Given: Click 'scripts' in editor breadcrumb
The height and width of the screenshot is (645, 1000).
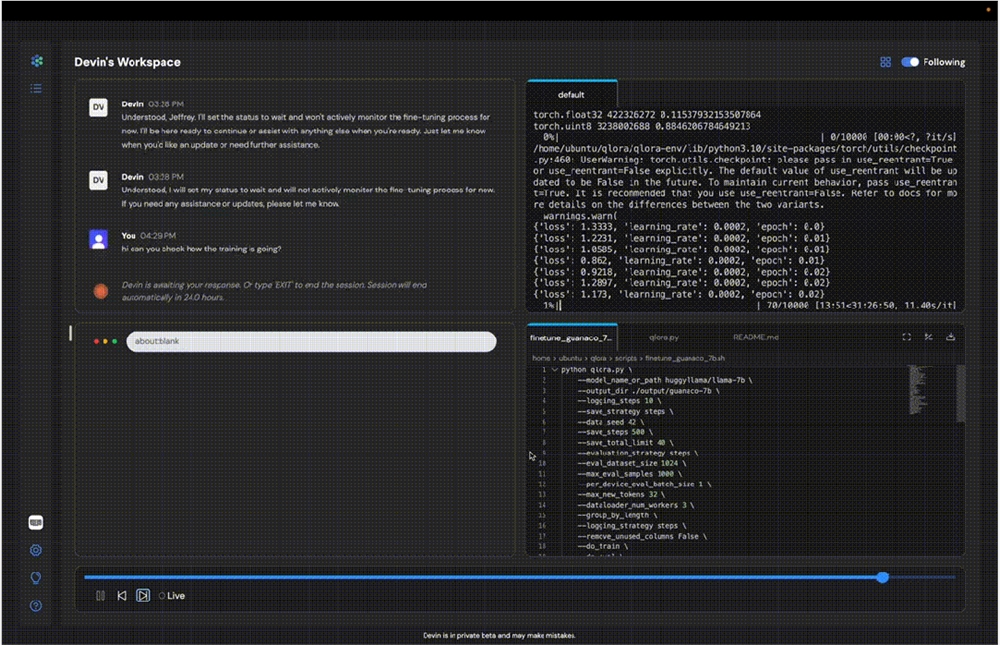Looking at the screenshot, I should tap(626, 359).
